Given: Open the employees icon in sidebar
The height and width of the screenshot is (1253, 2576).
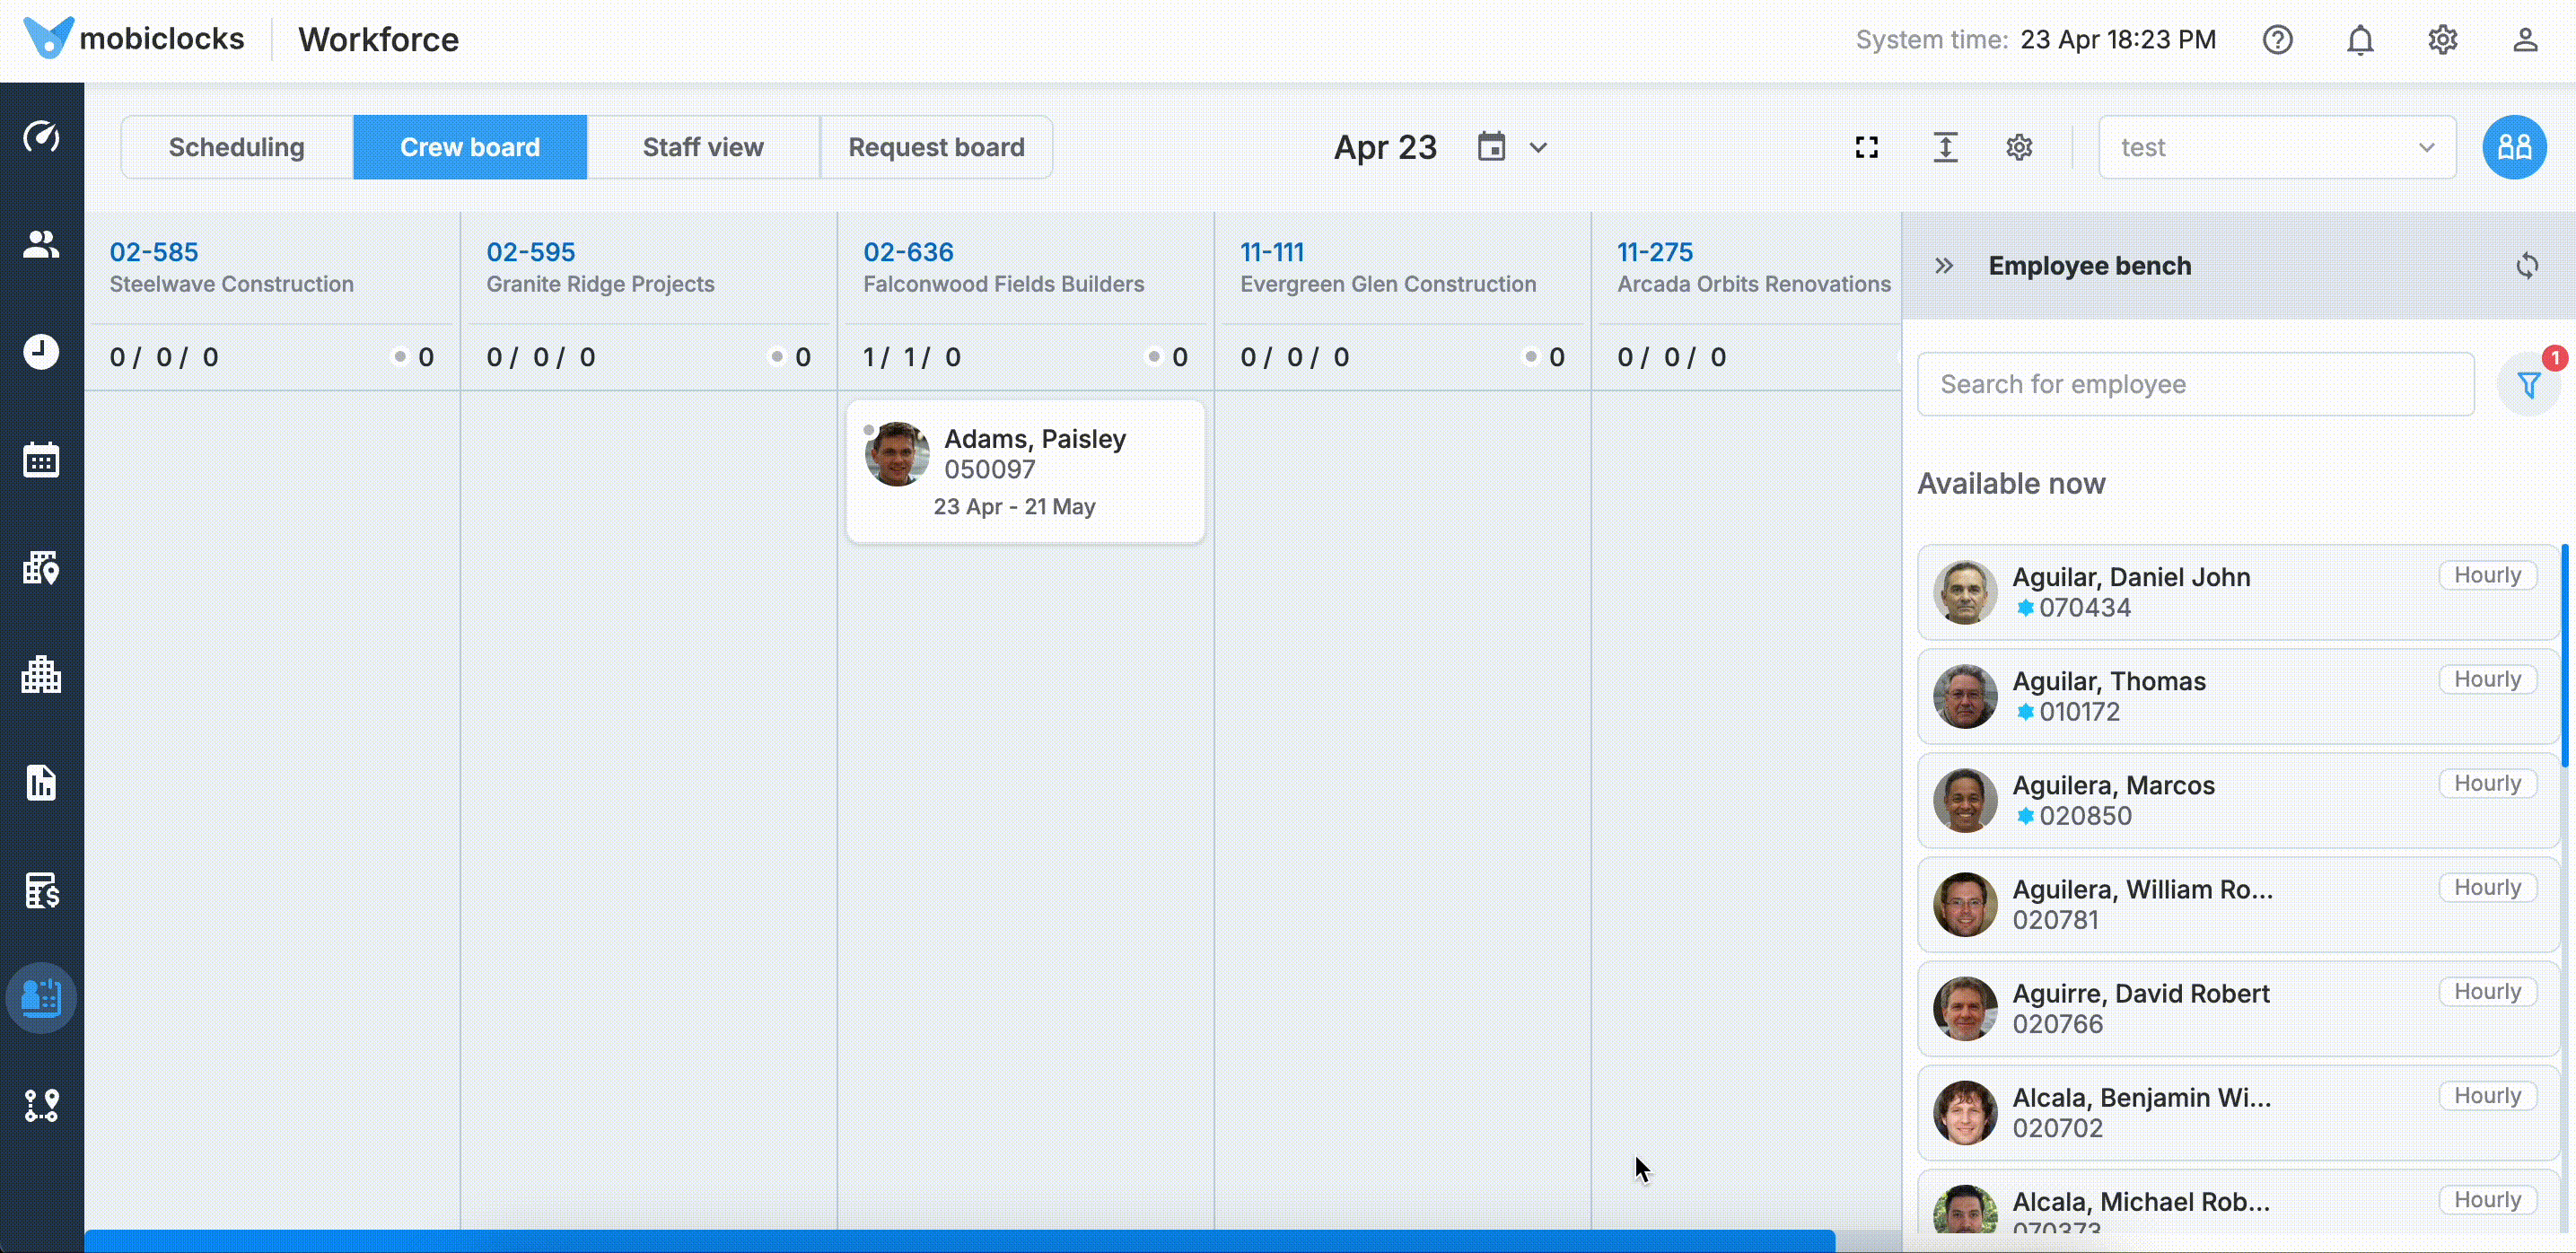Looking at the screenshot, I should point(41,244).
